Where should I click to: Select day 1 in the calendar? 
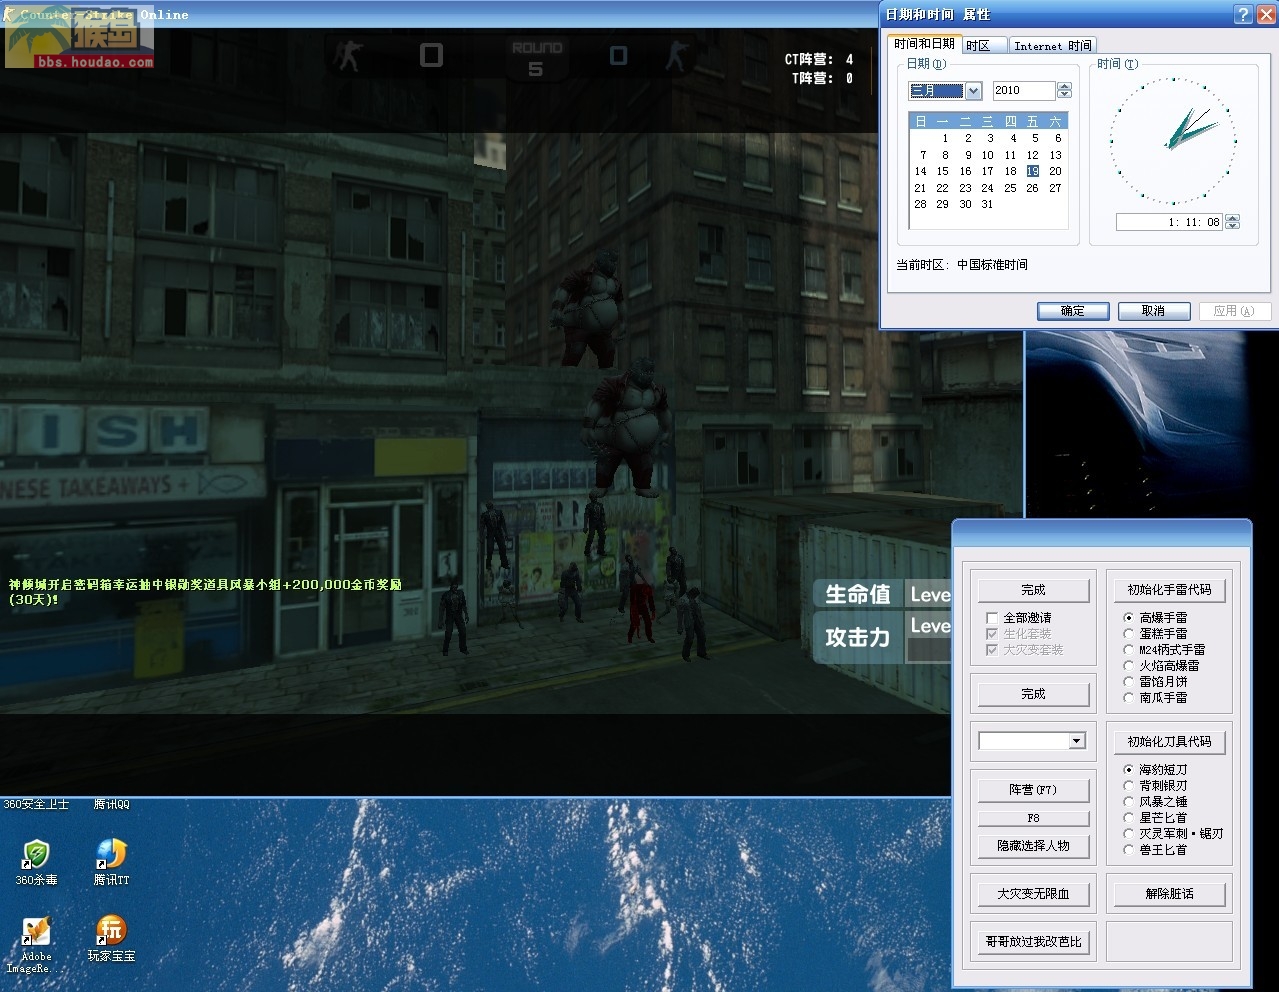[x=944, y=139]
